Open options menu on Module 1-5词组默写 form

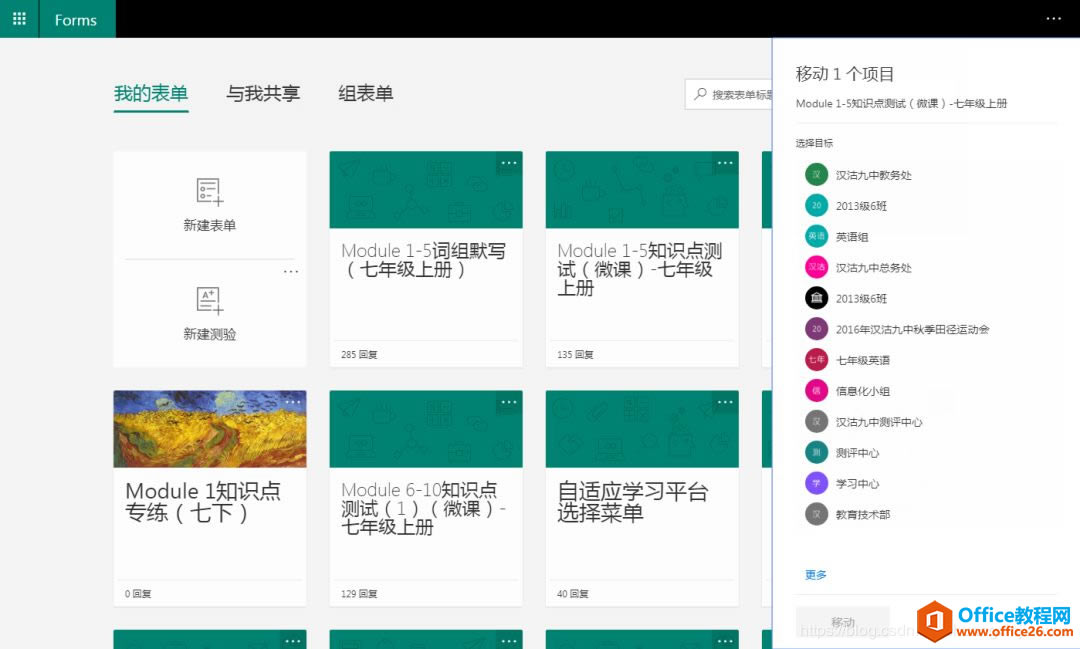[509, 163]
